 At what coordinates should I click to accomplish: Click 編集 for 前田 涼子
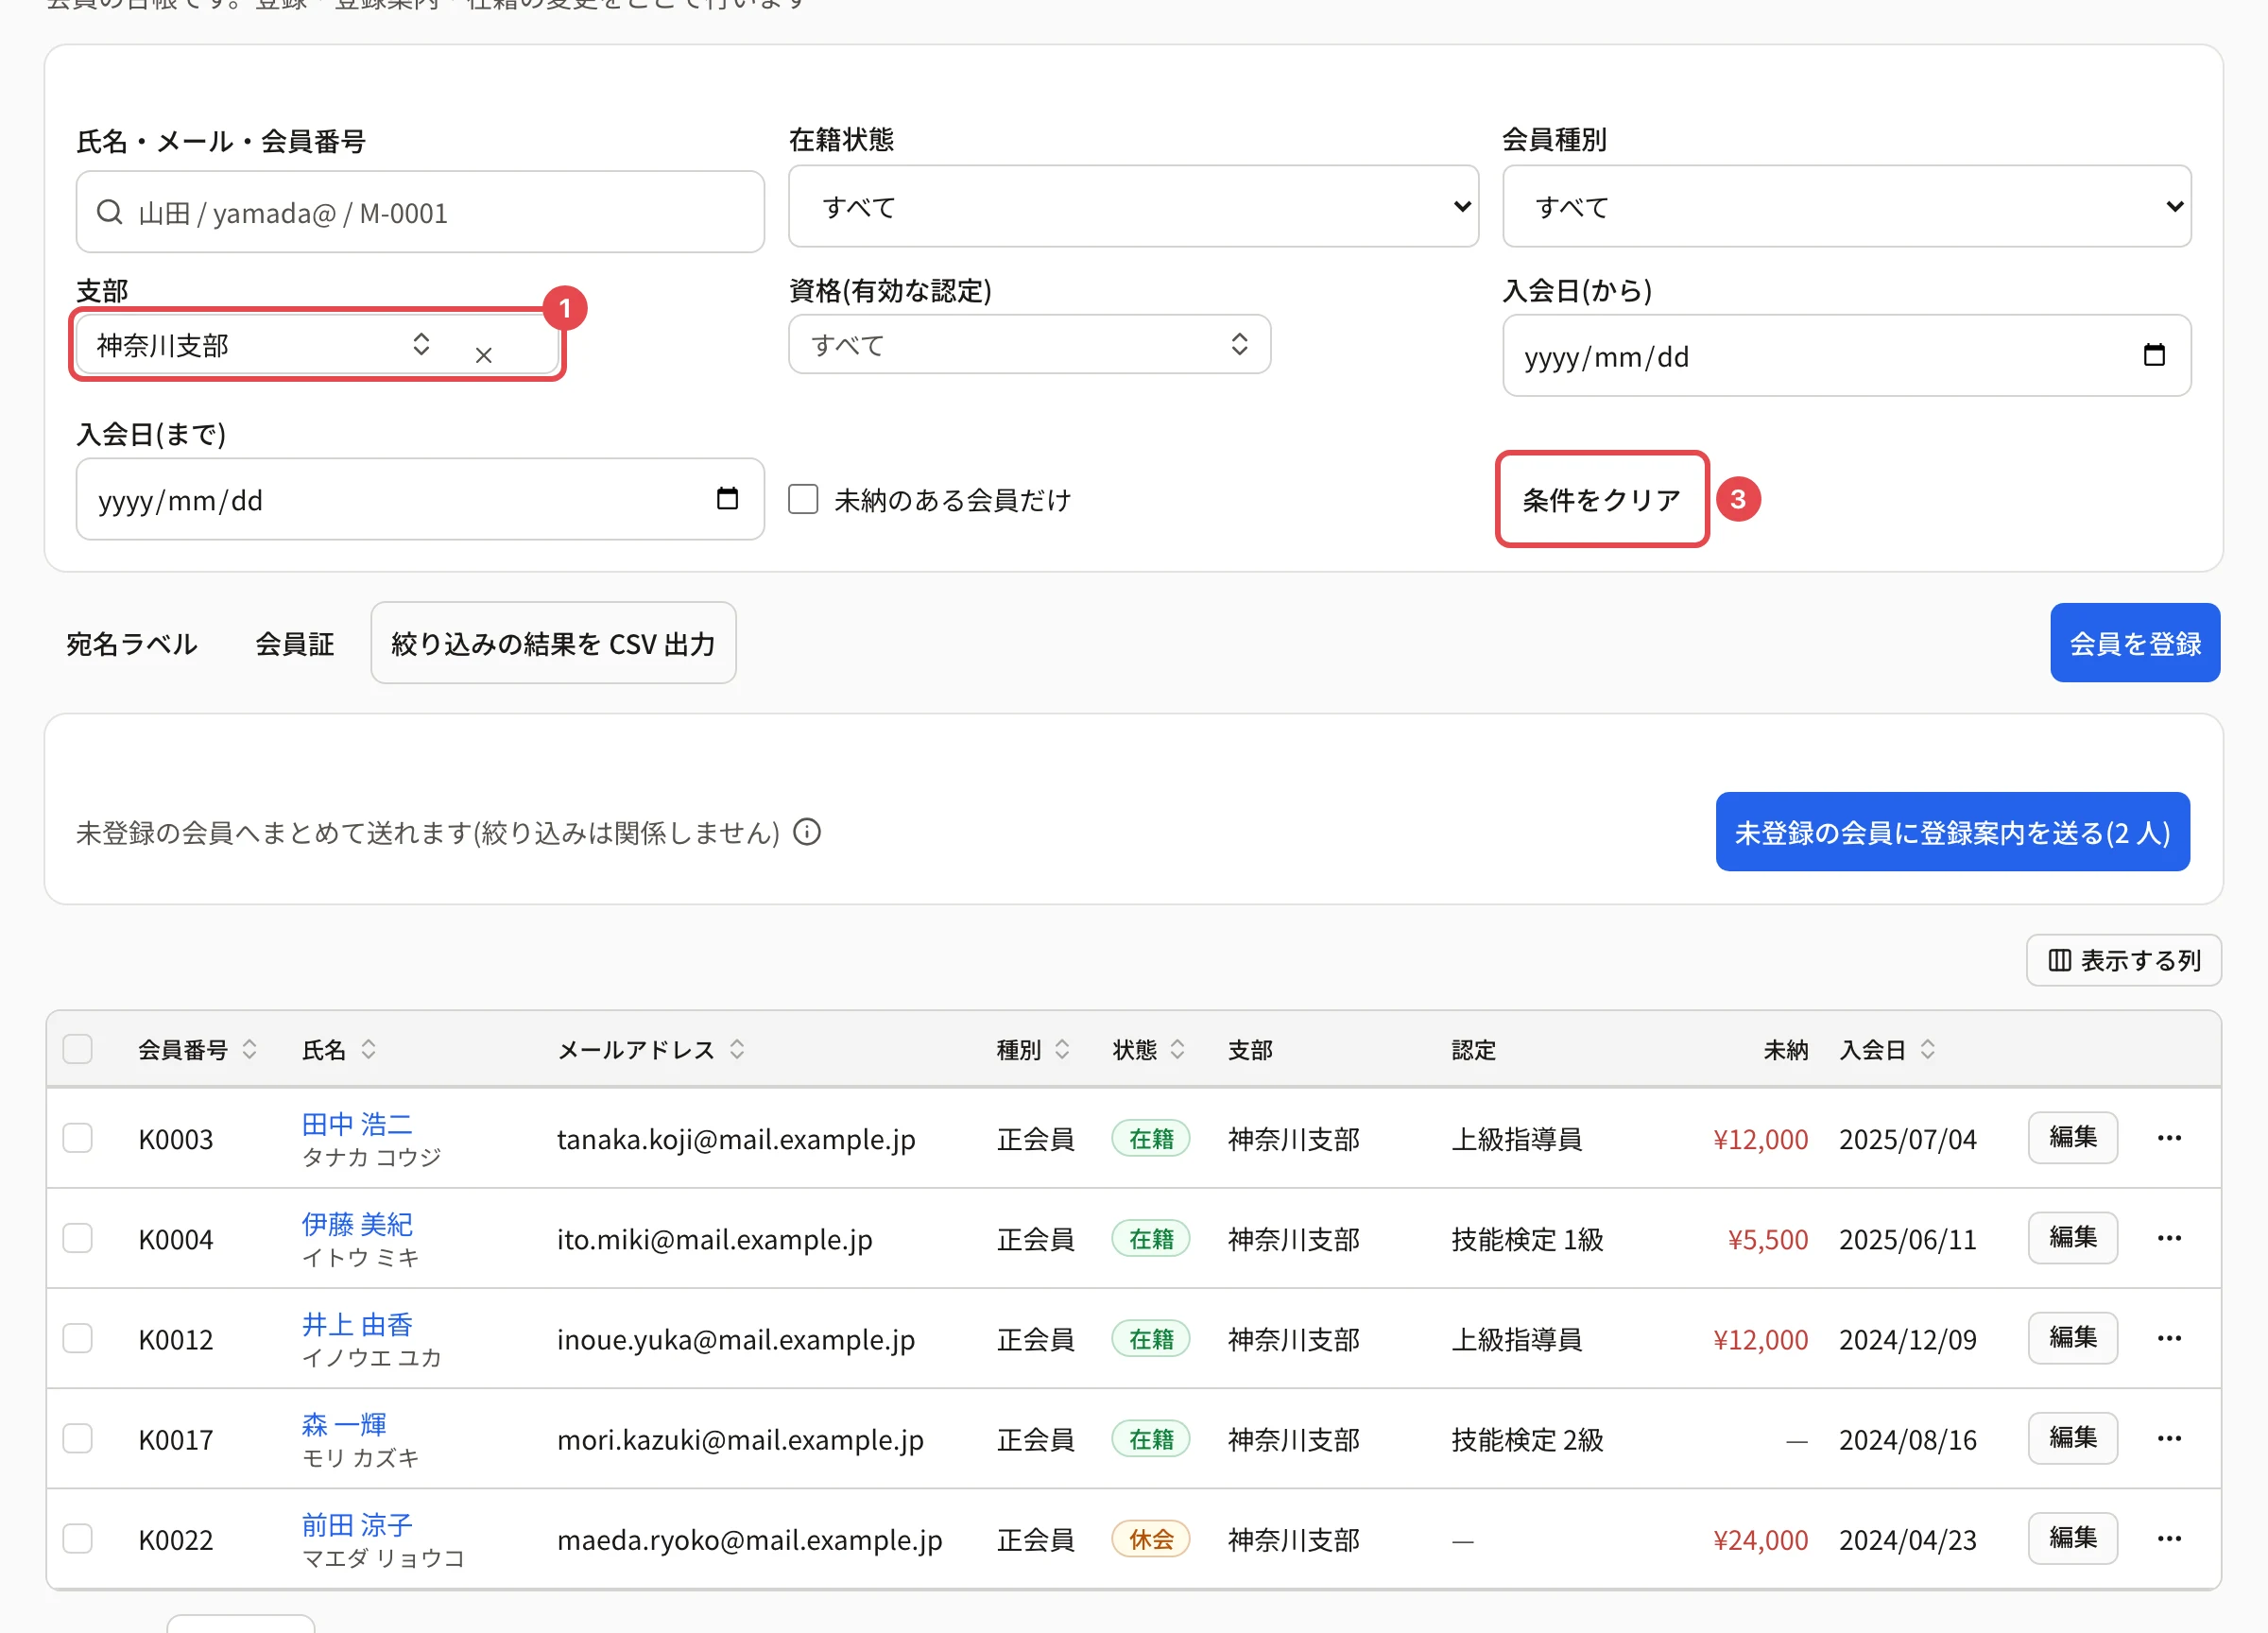pyautogui.click(x=2072, y=1537)
